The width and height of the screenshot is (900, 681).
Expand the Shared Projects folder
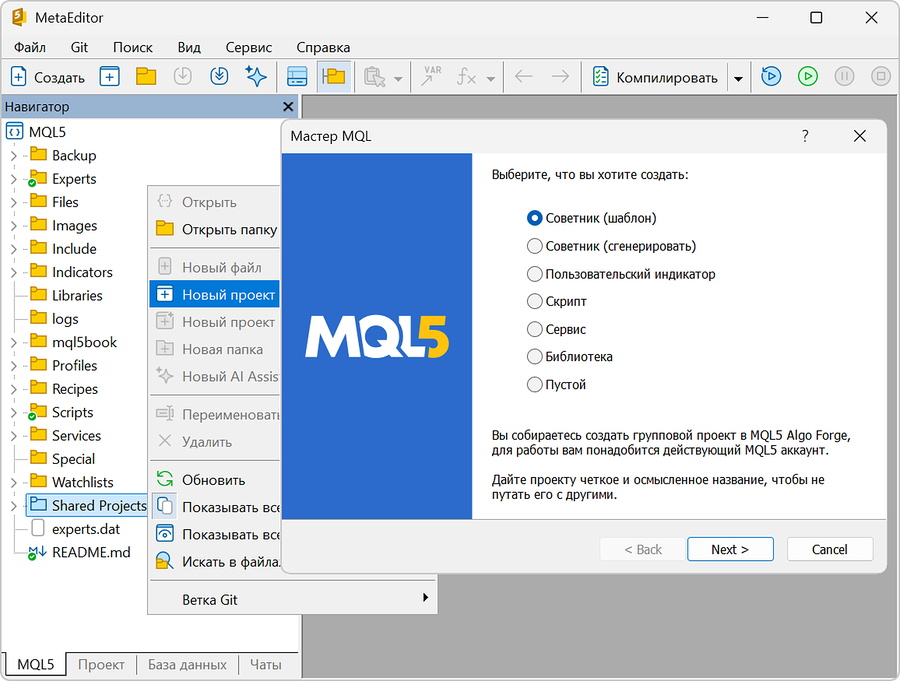tap(14, 506)
